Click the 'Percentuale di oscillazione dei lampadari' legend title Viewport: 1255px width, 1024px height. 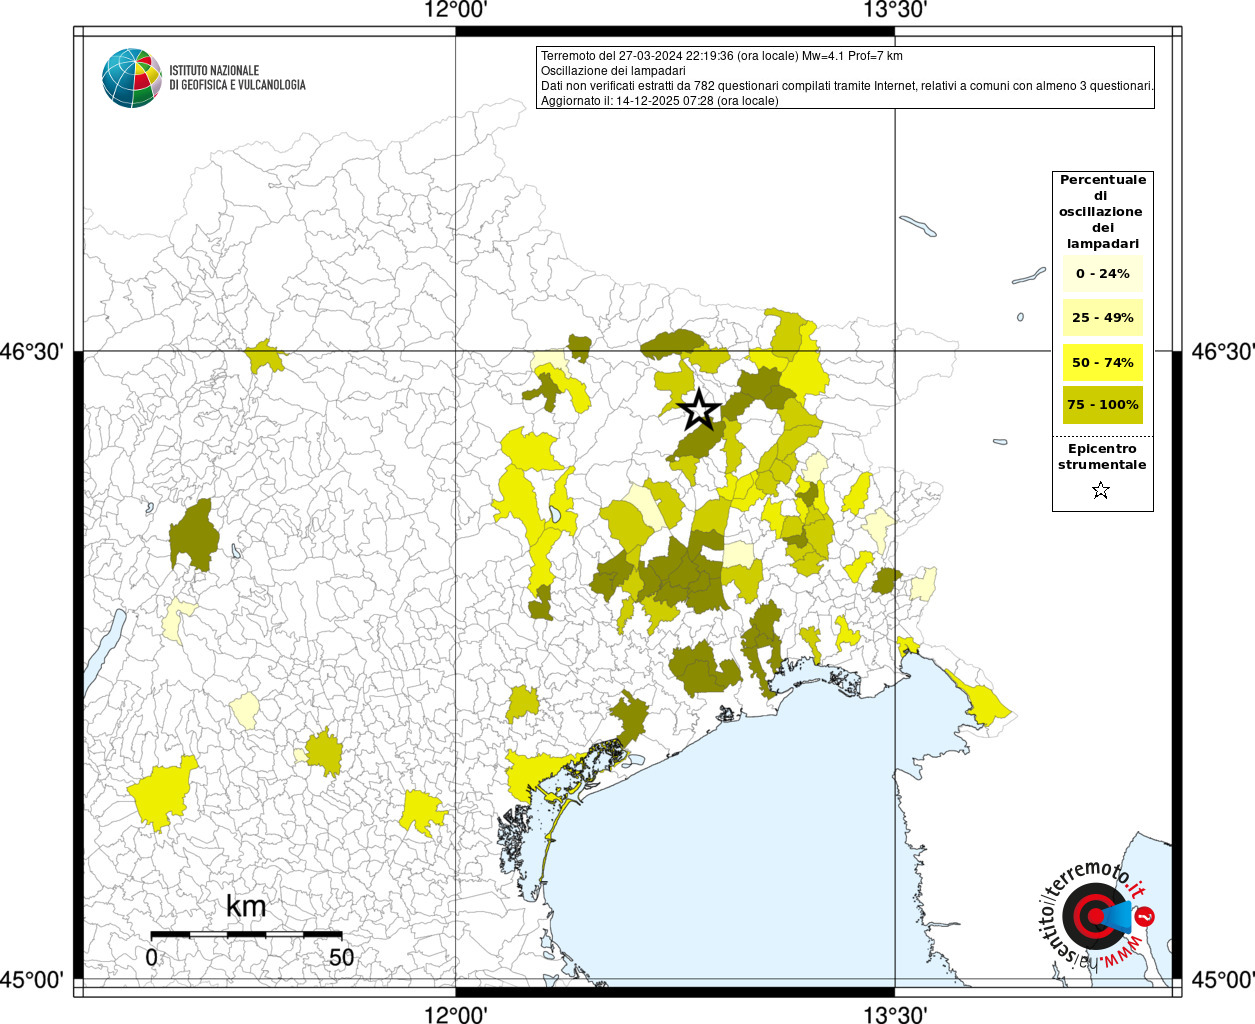click(1103, 212)
